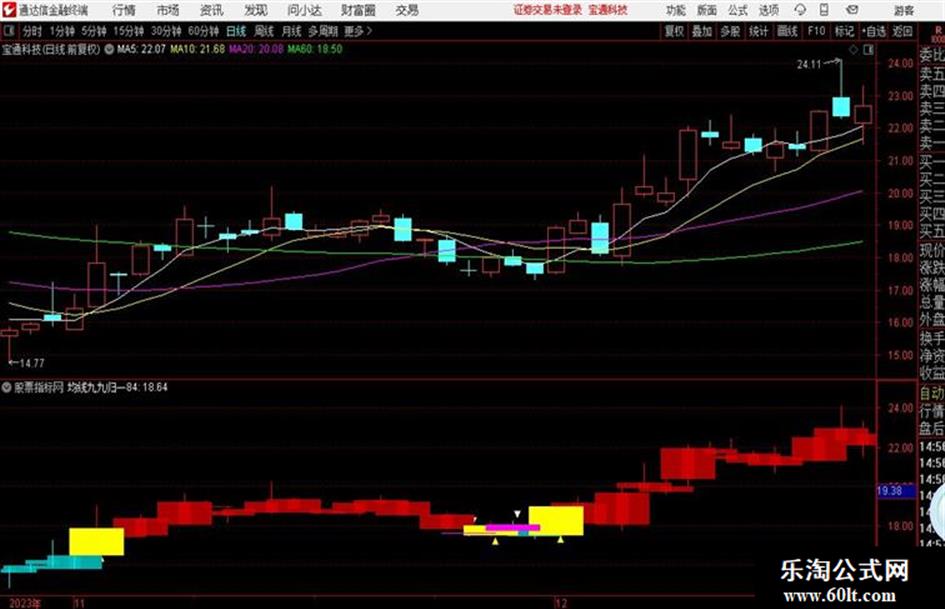Click the panel layout icon before 分时
The height and width of the screenshot is (609, 945).
pyautogui.click(x=8, y=31)
